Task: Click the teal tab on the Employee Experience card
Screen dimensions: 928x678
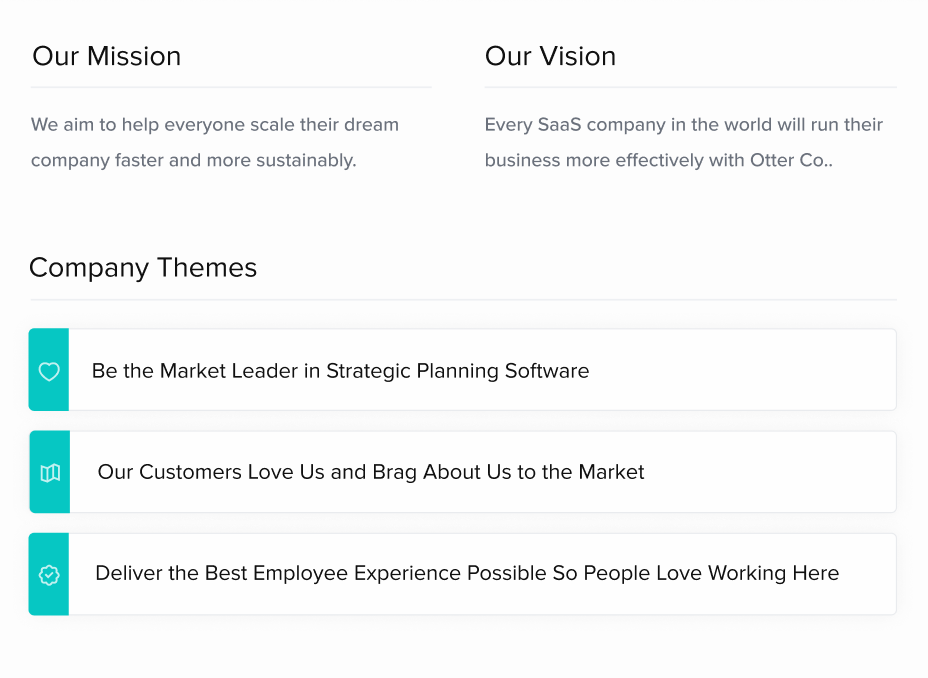Action: 49,574
